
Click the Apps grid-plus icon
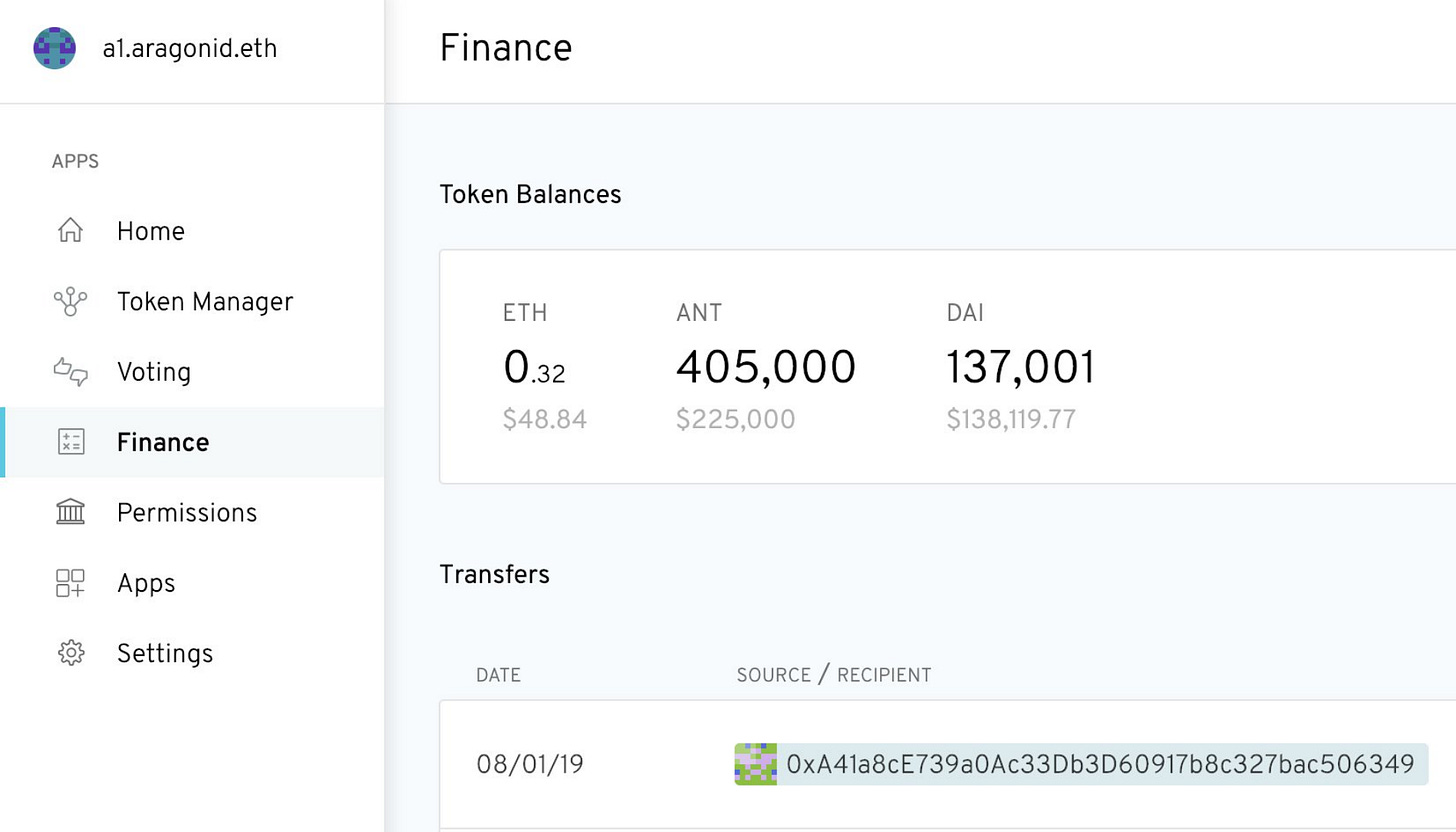[70, 583]
